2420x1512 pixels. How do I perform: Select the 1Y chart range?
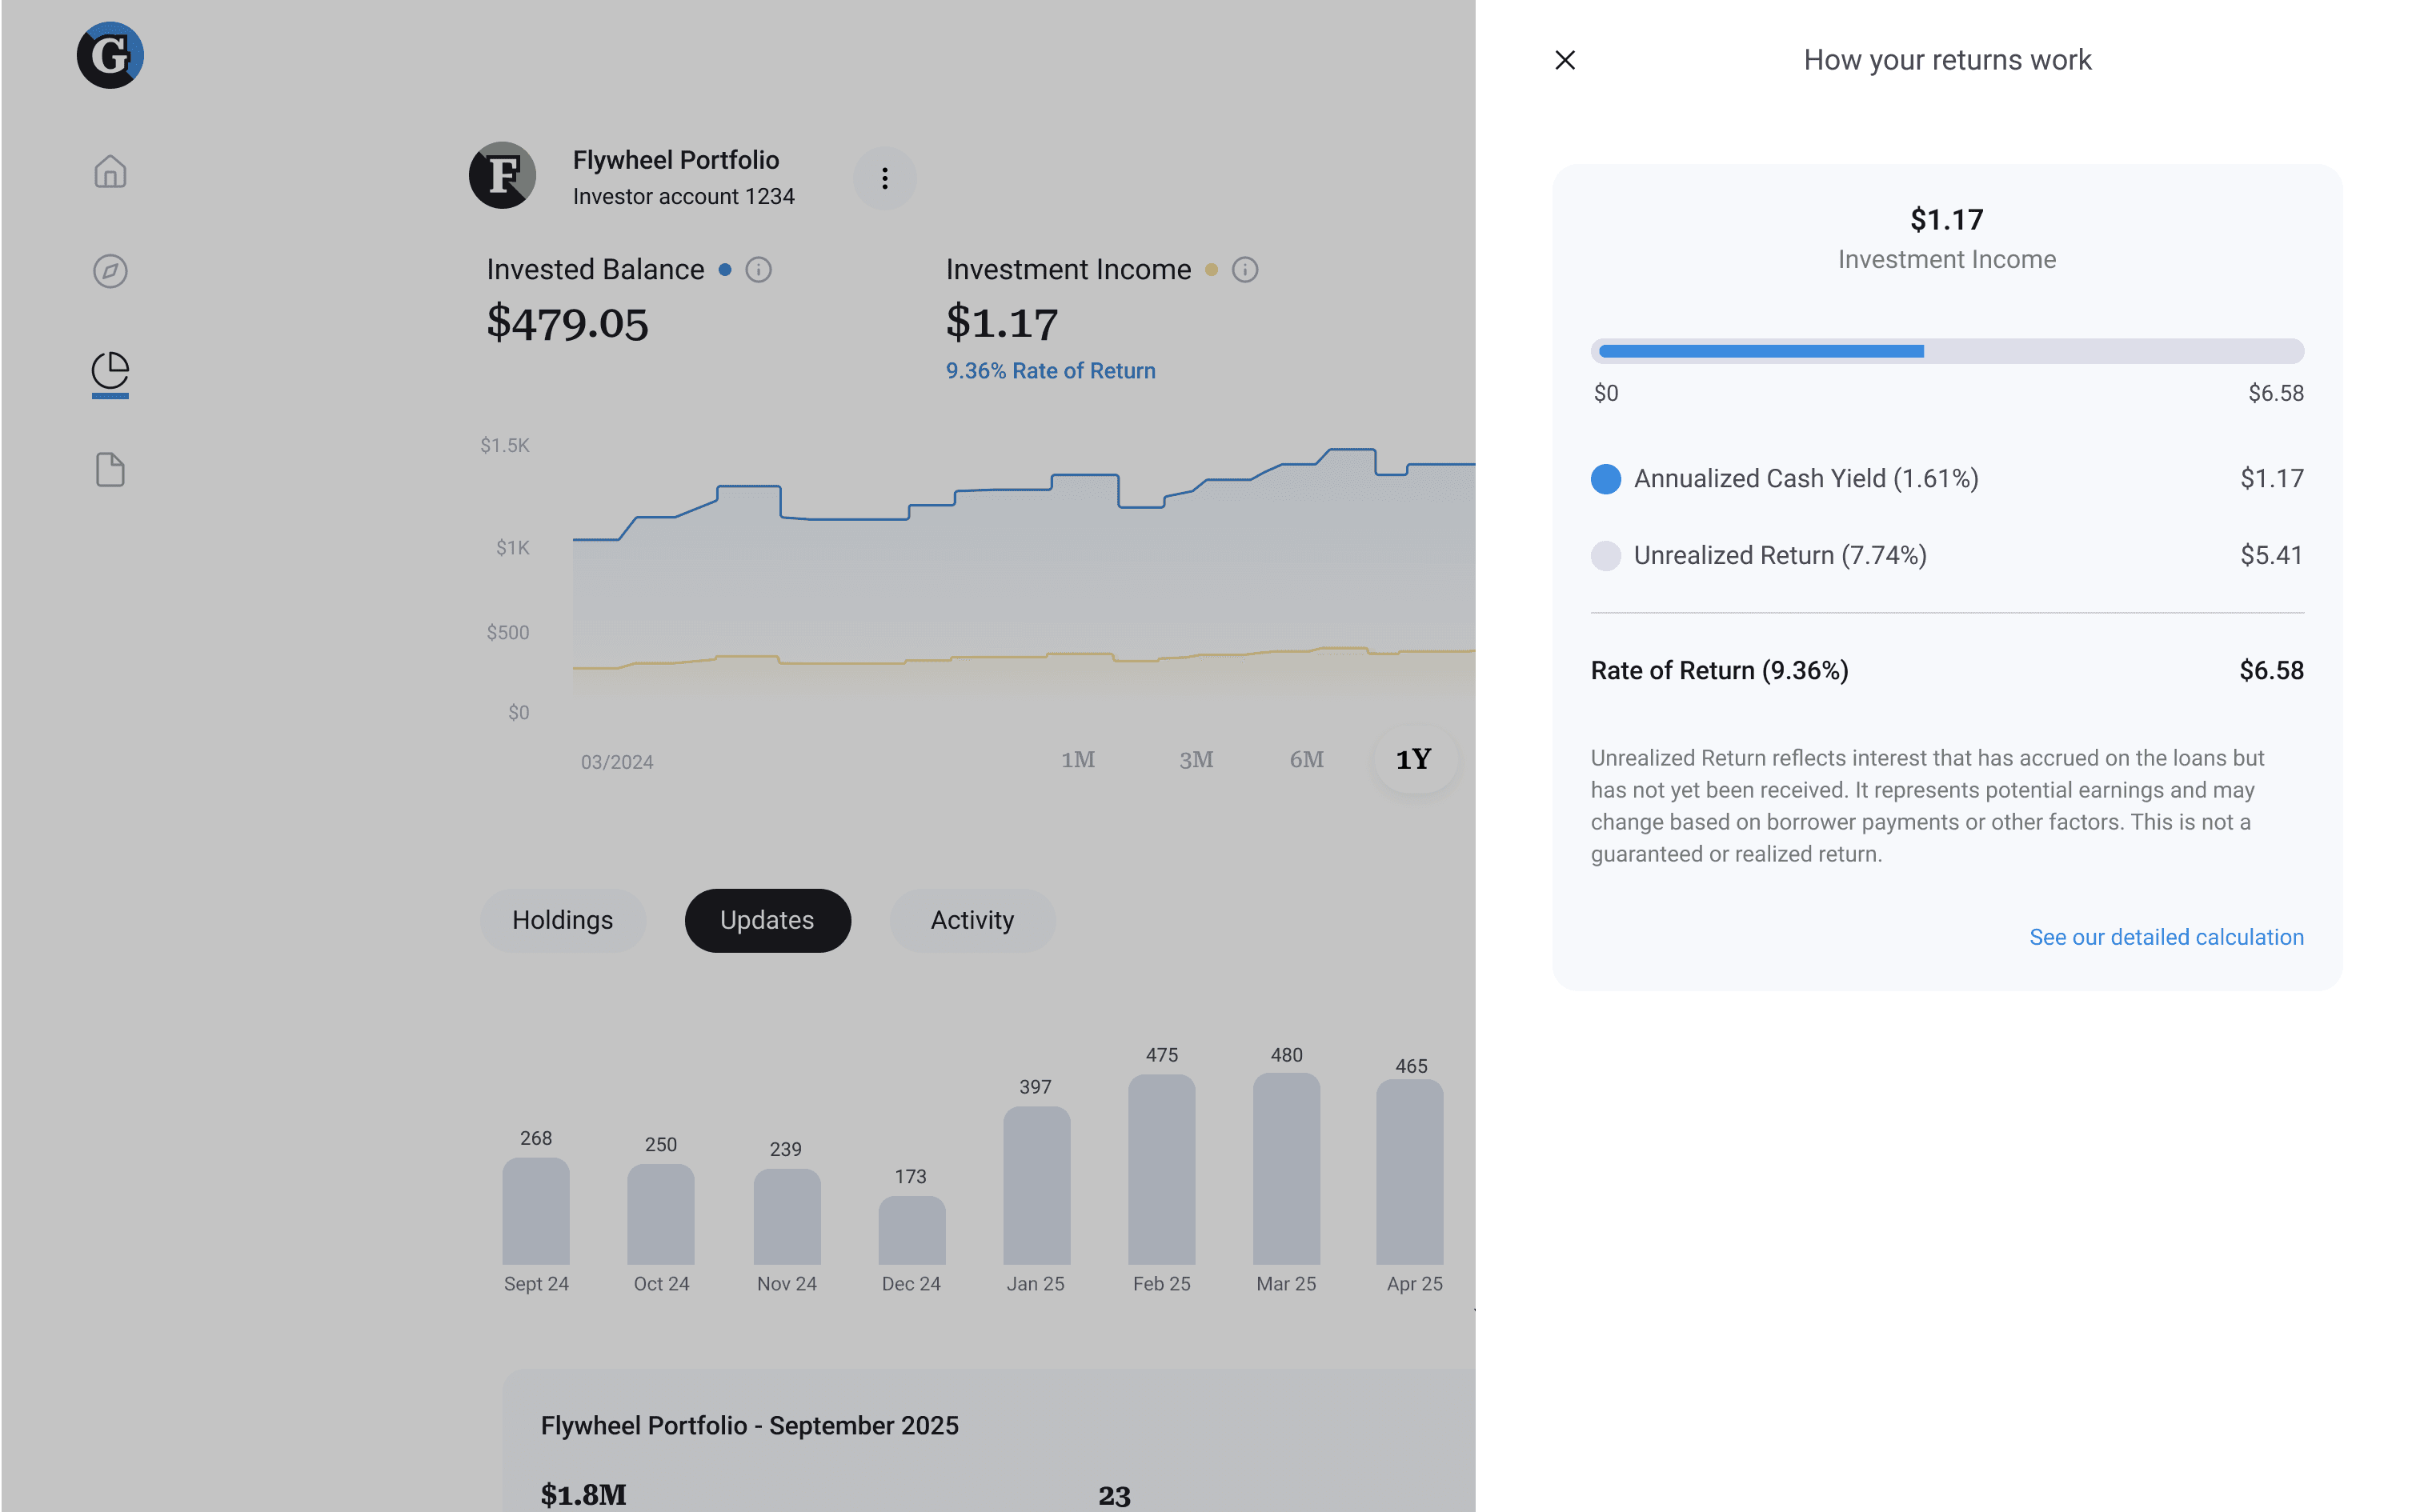[1414, 759]
